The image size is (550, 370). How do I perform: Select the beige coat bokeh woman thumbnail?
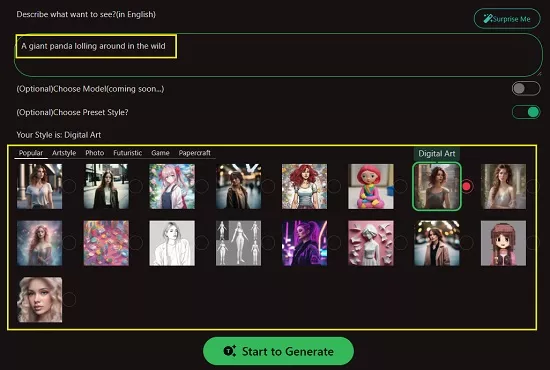coord(437,243)
